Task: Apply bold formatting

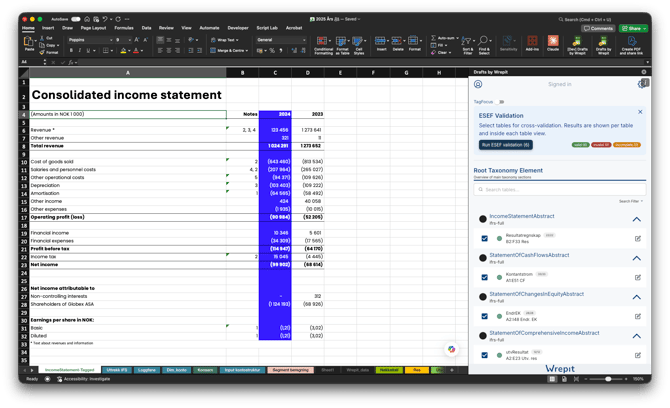Action: tap(71, 50)
